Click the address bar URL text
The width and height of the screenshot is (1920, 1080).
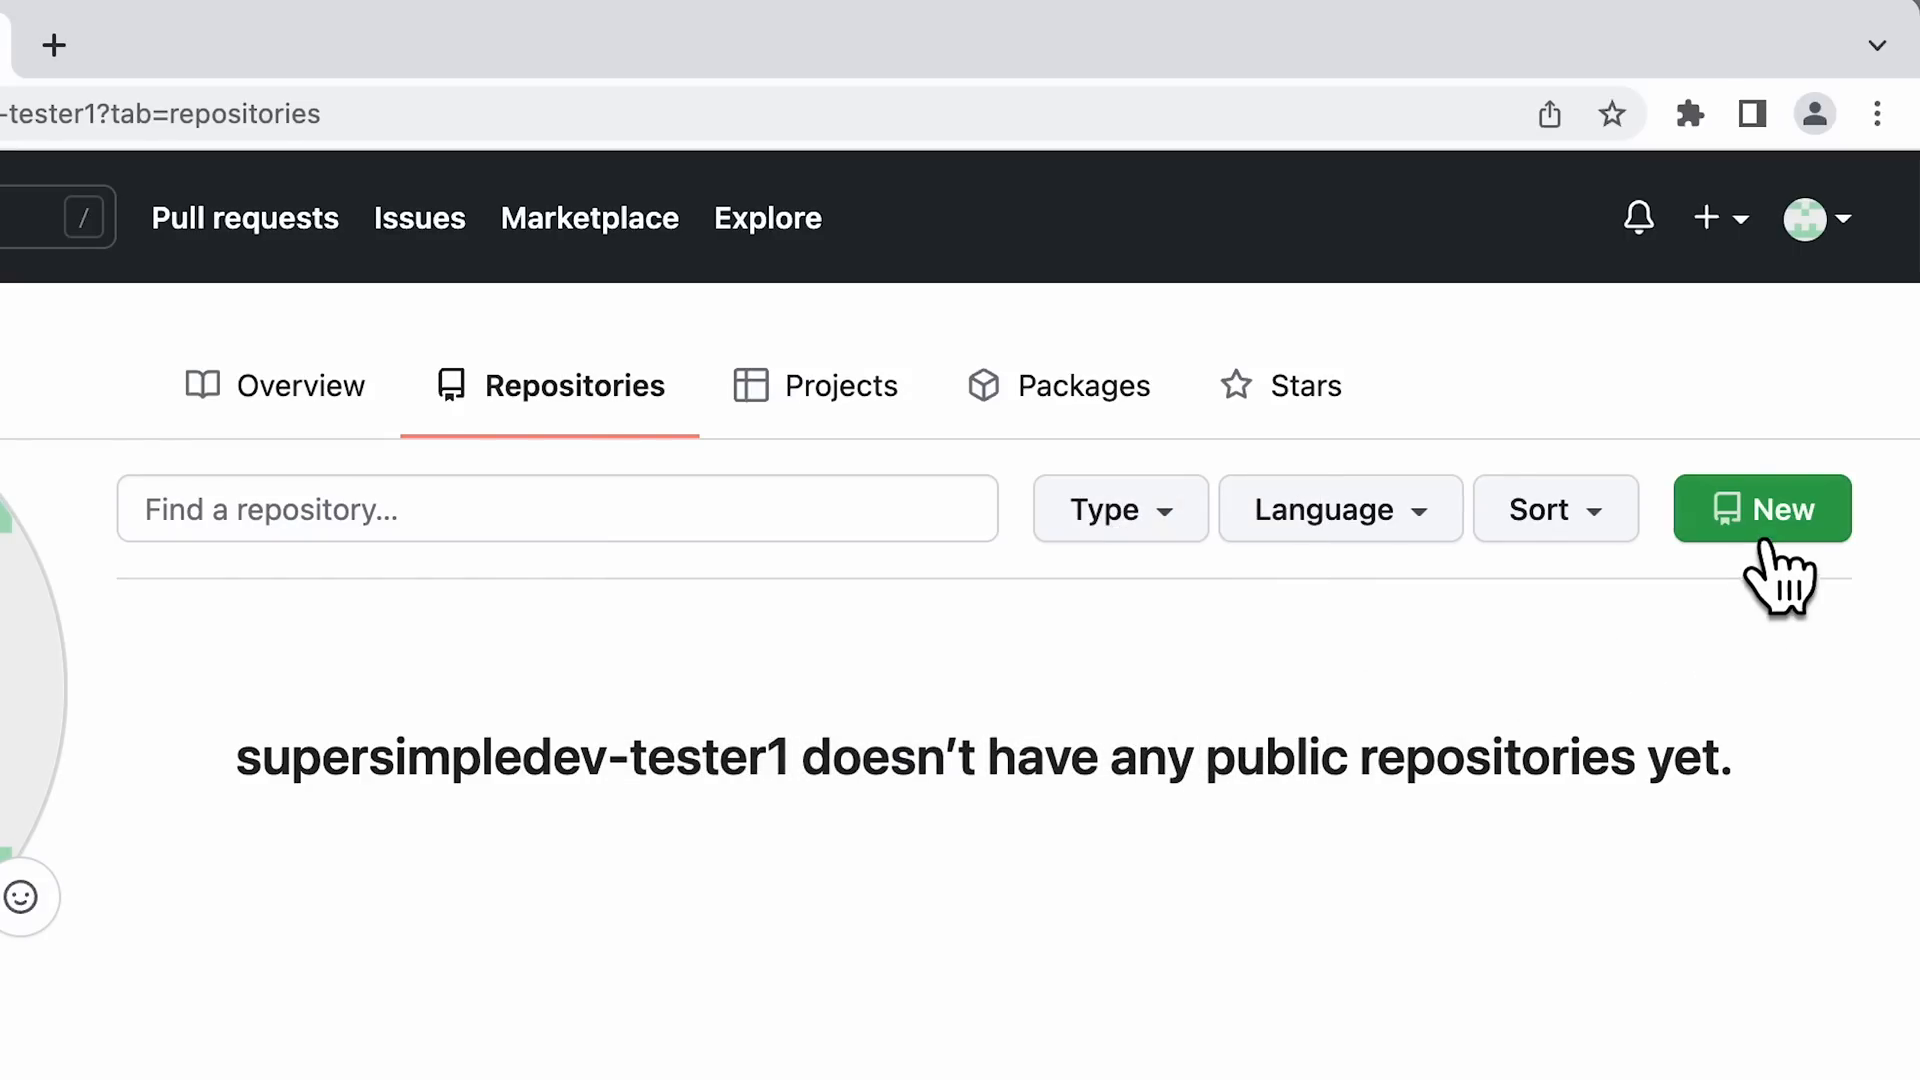coord(160,114)
